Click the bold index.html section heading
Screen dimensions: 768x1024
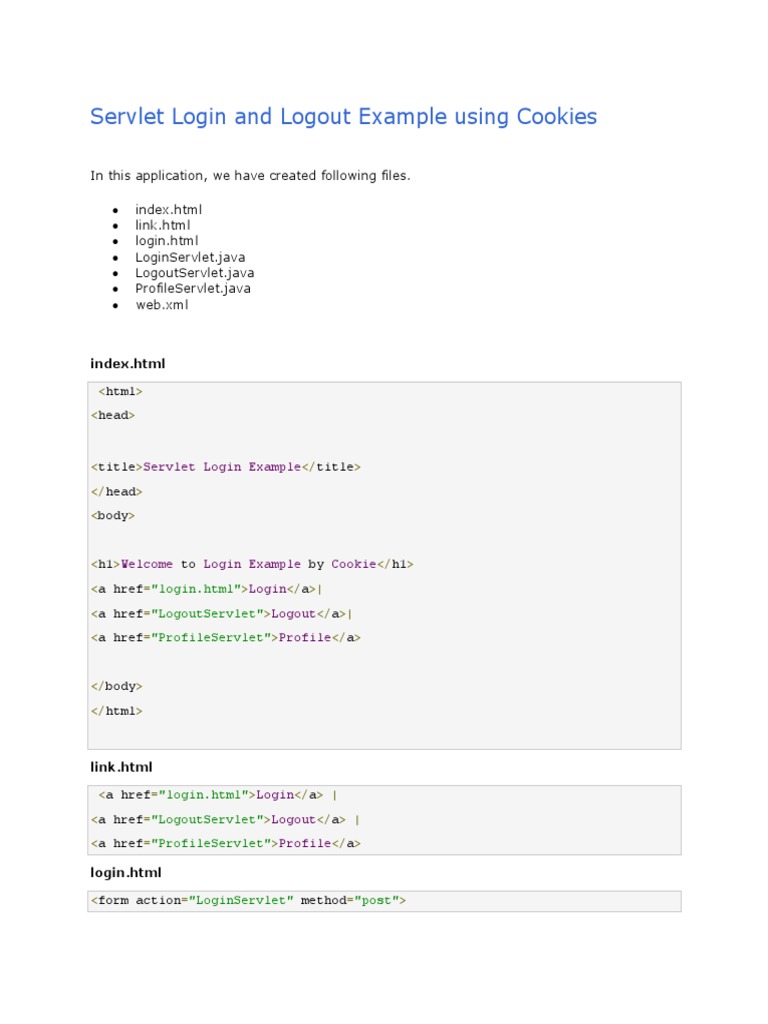[127, 364]
